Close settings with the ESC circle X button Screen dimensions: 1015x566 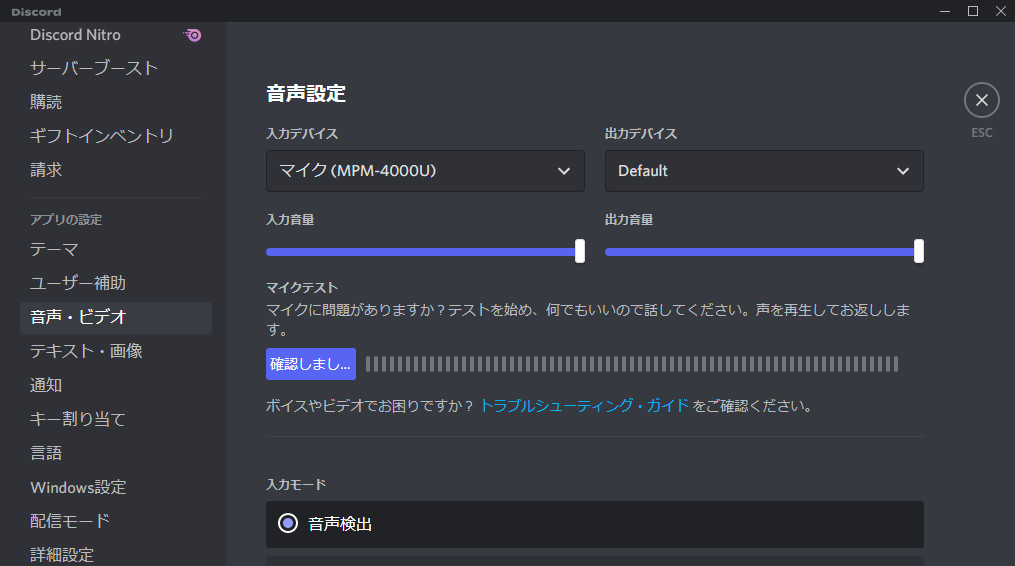pos(981,100)
